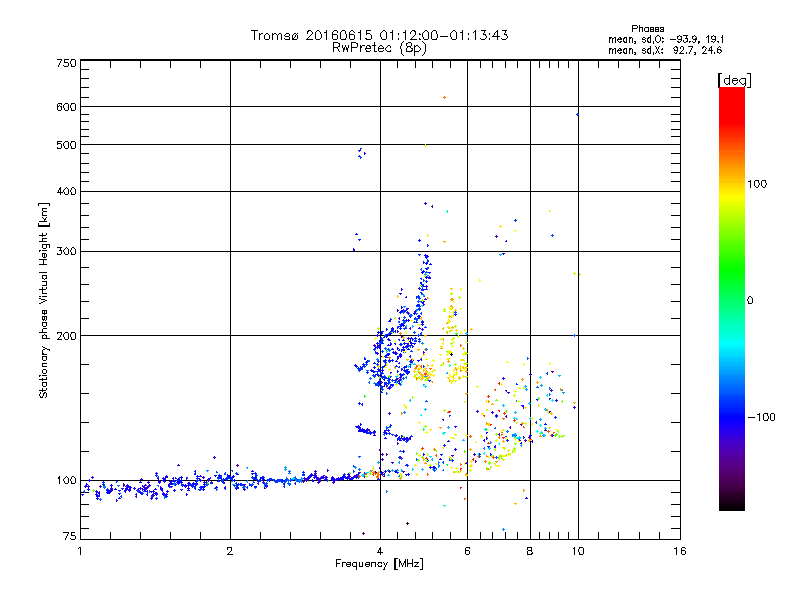
Task: Click the x-axis '6' tick label
Action: coord(467,551)
